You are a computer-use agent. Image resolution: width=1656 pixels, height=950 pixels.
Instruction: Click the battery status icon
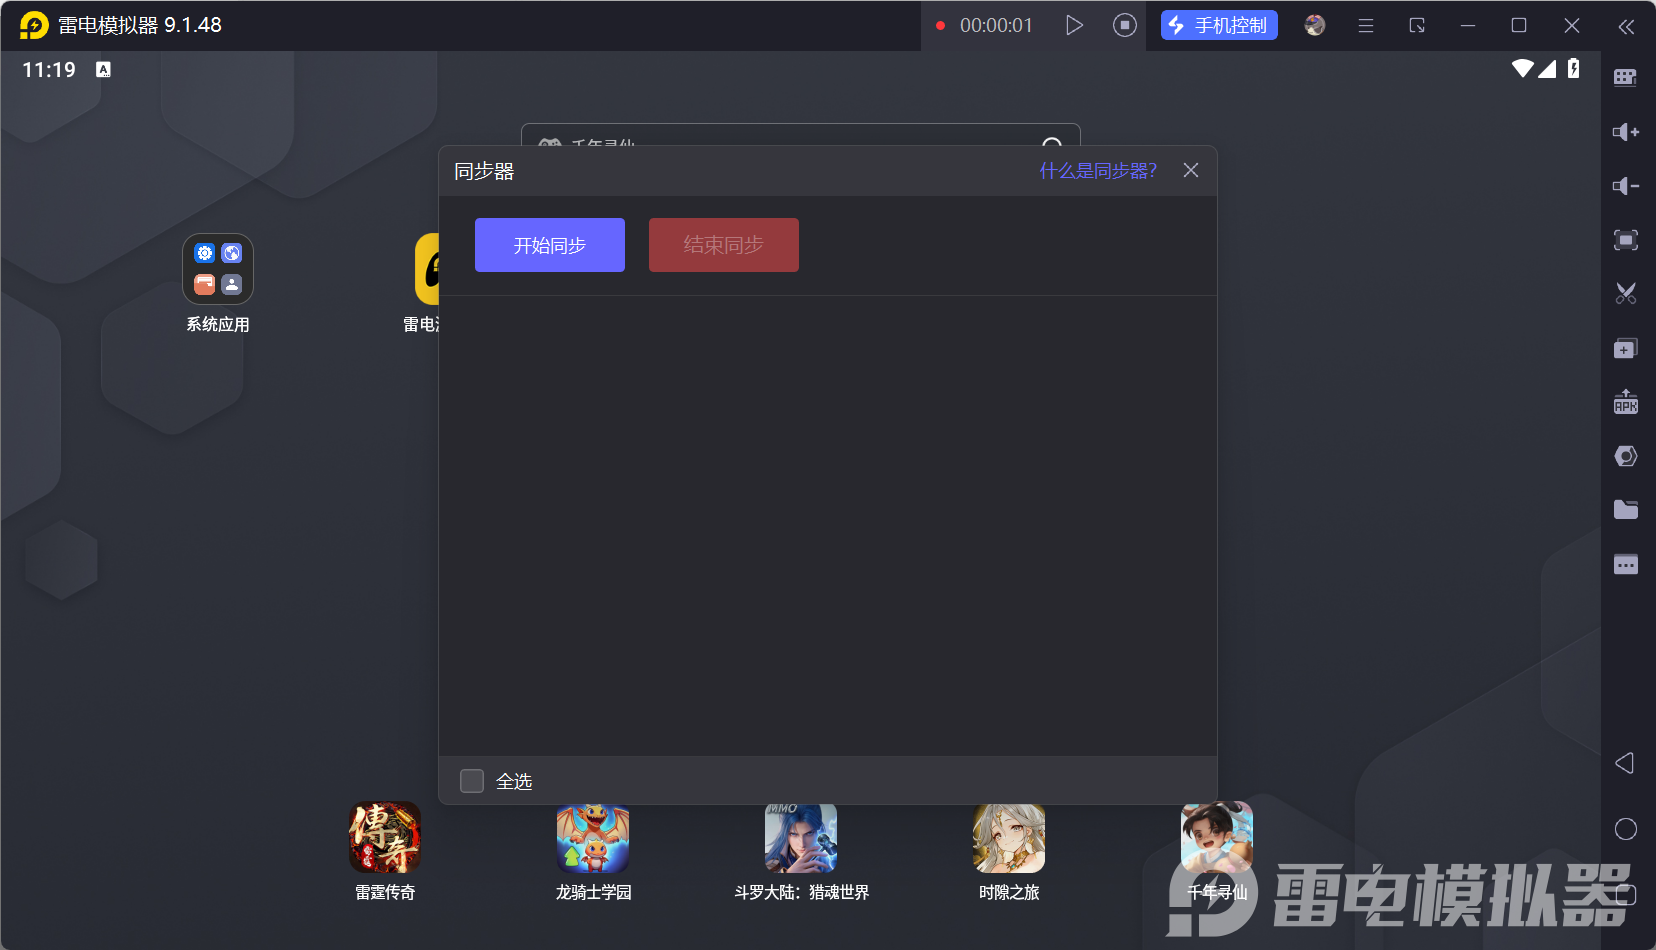1574,68
